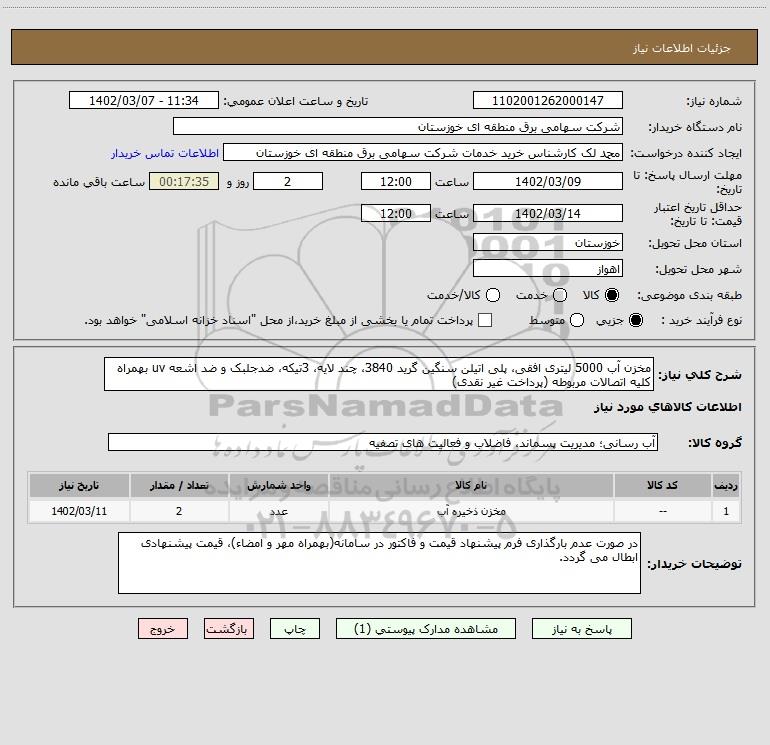Viewport: 770px width, 745px height.
Task: Click the goods group field آب رسانی
Action: pos(383,442)
